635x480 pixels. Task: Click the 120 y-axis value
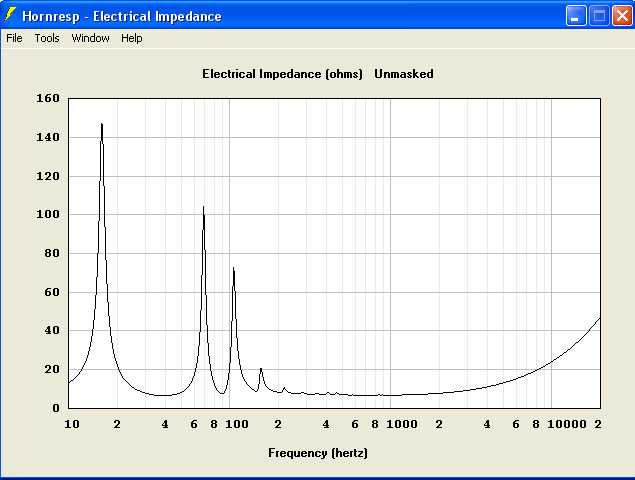(x=48, y=176)
